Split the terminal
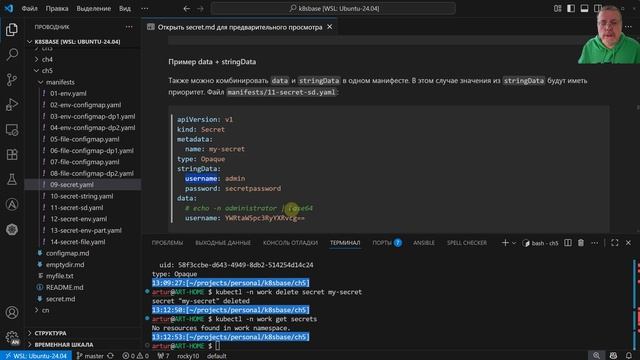Image resolution: width=640 pixels, height=360 pixels. (568, 243)
